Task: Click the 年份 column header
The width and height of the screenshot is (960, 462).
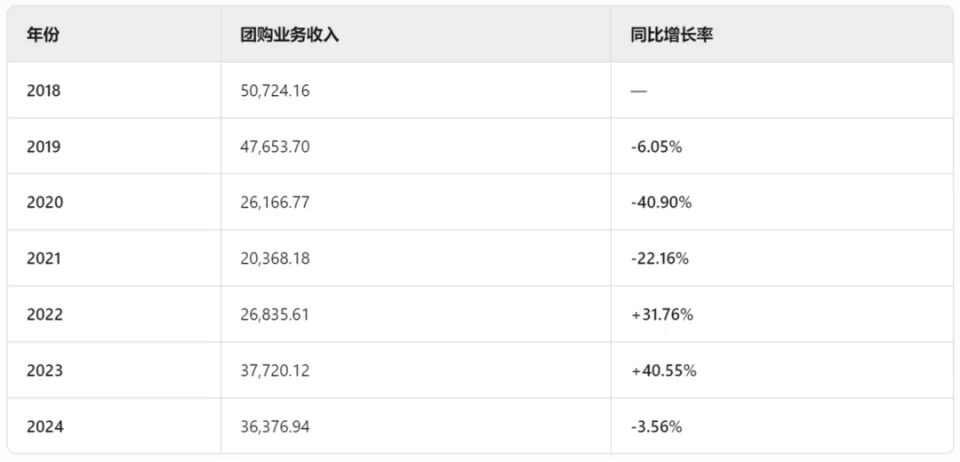Action: click(x=43, y=35)
